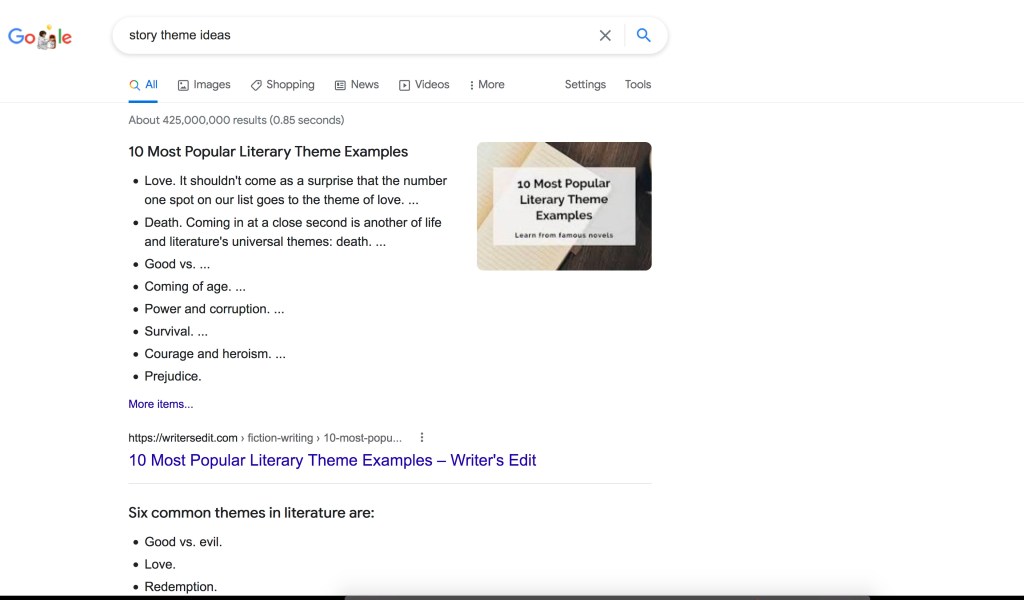Open the News results tab
The image size is (1024, 600).
356,85
